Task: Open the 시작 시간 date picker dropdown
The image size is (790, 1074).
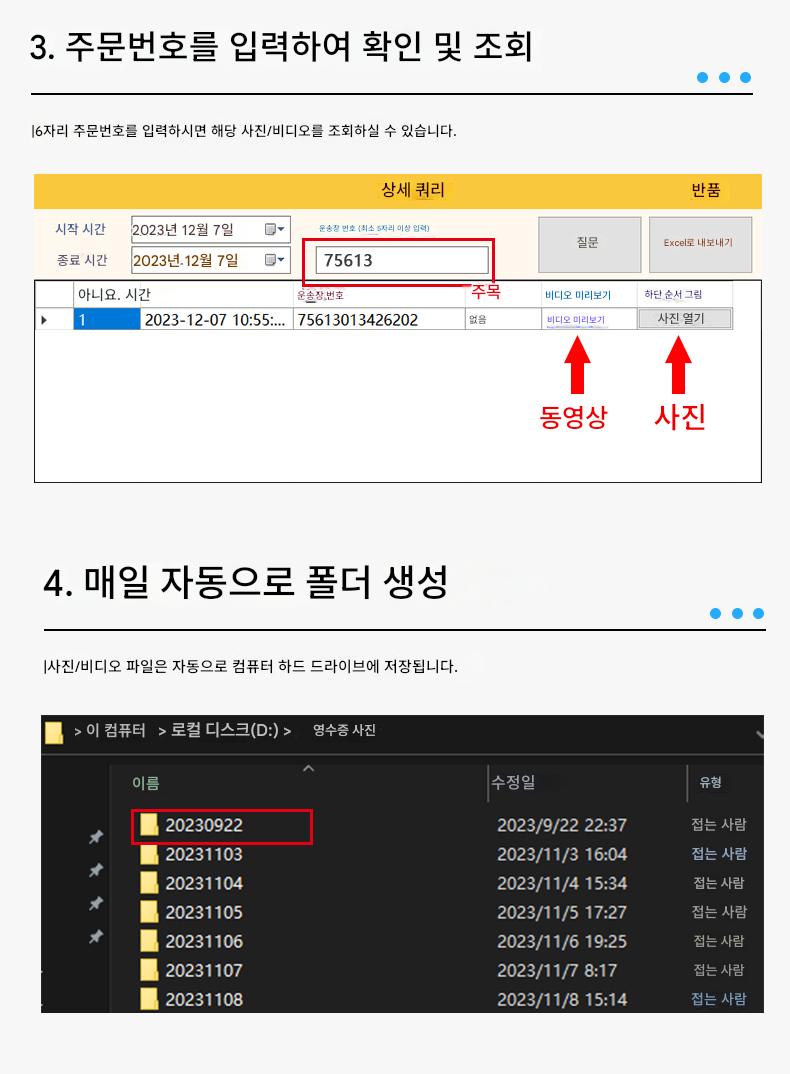Action: 275,229
